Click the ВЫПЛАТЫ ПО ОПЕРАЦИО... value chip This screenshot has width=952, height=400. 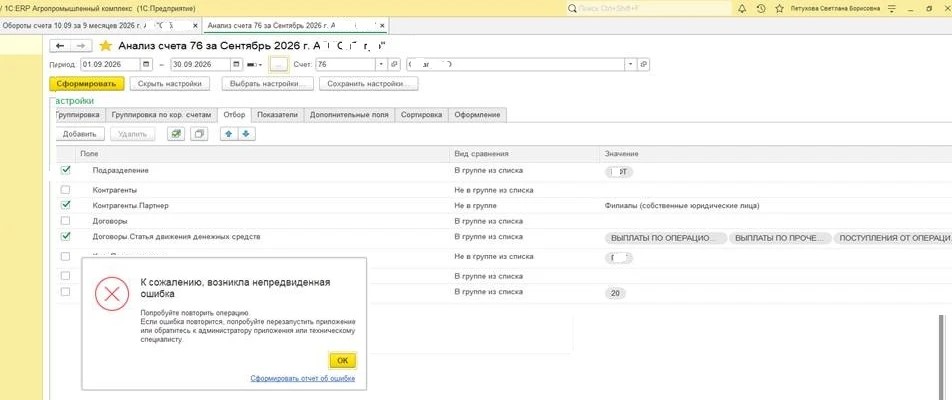665,239
